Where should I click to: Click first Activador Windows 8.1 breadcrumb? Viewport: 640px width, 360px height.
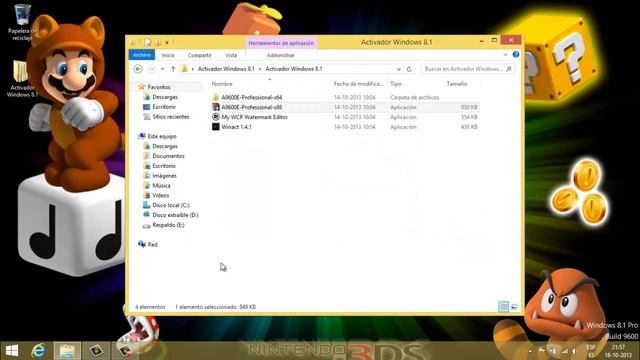pos(226,69)
